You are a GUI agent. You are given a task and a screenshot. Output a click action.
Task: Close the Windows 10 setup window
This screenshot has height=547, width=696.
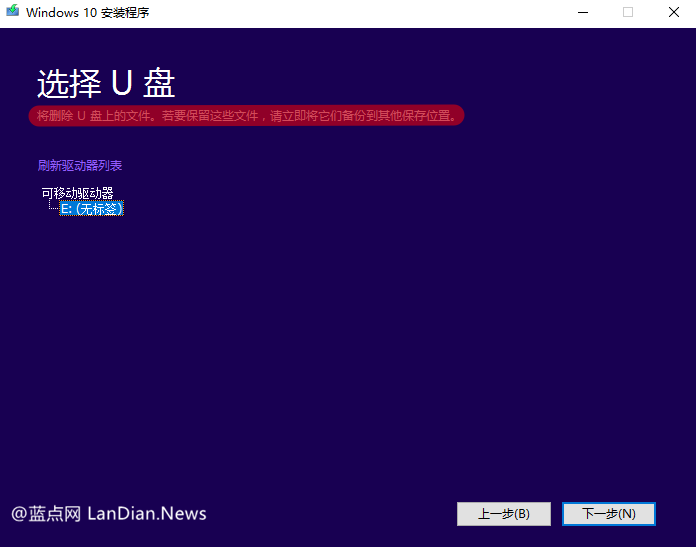click(673, 12)
